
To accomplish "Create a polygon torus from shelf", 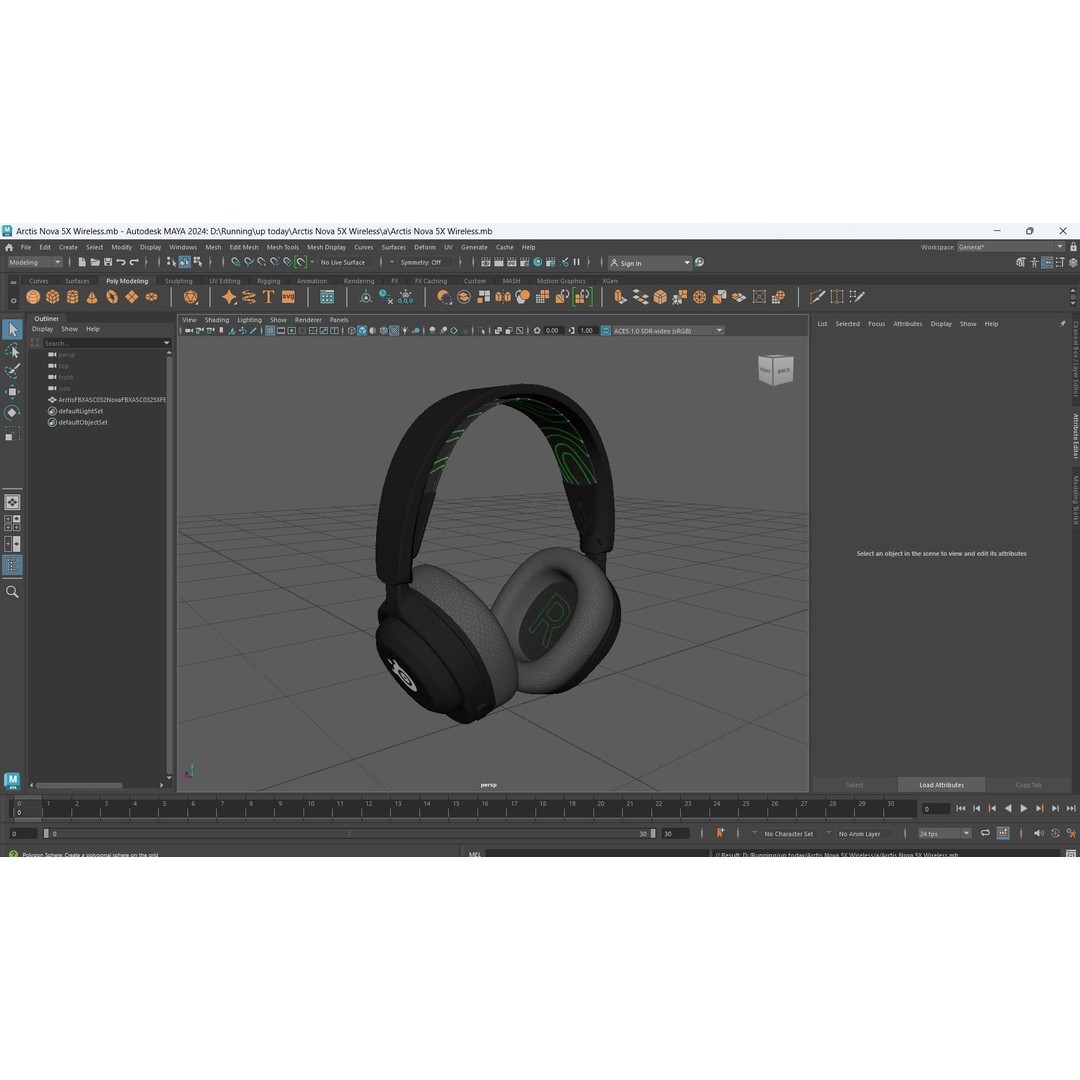I will click(x=112, y=297).
